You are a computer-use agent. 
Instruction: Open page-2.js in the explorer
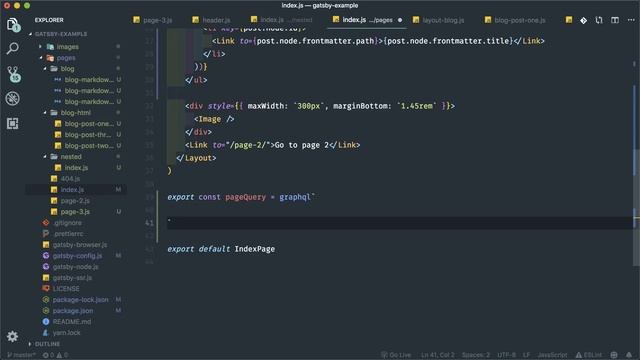(x=76, y=201)
